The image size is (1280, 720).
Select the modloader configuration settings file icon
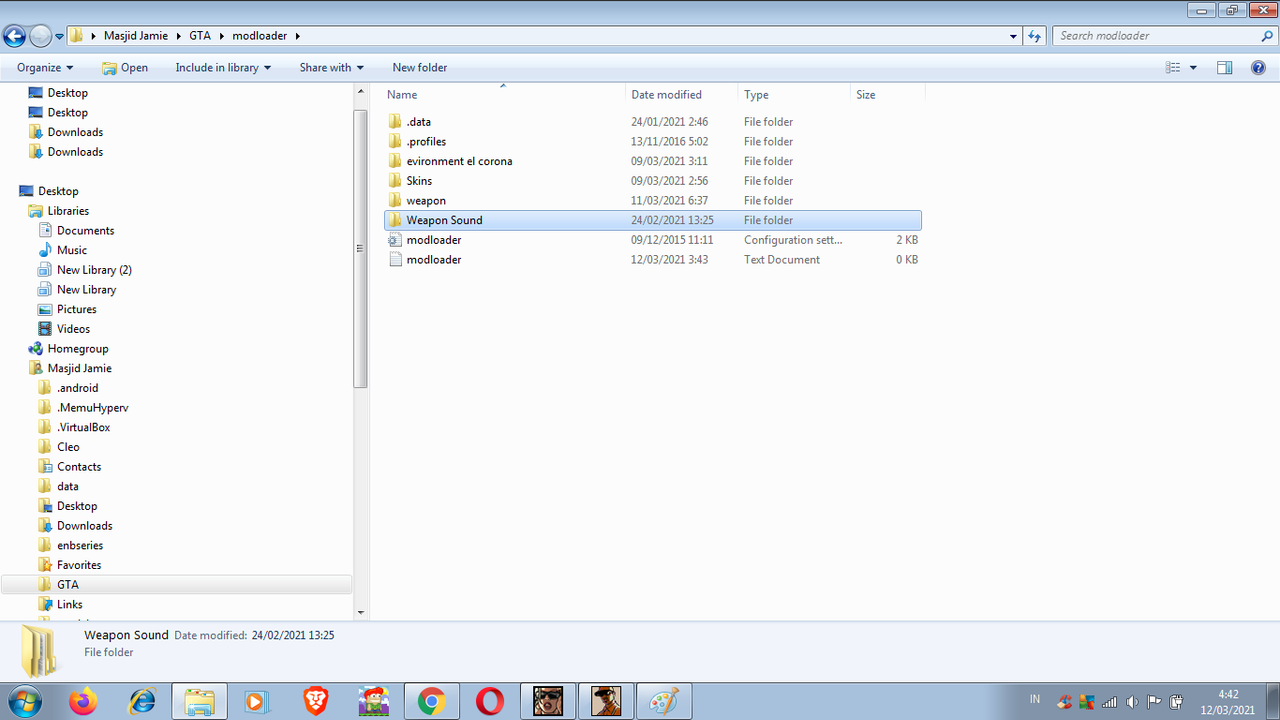tap(394, 240)
